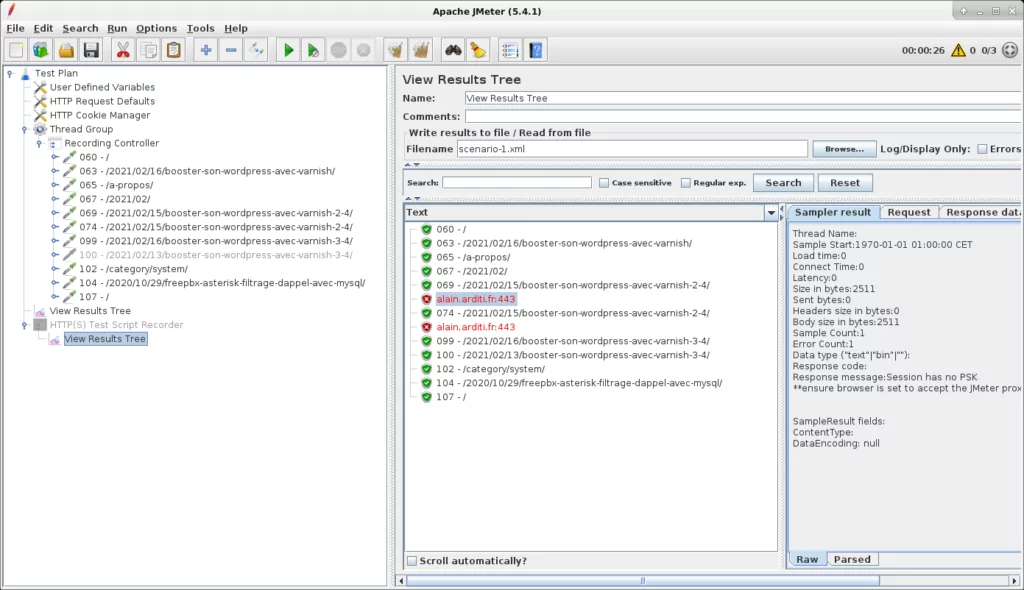Select User Defined Variables in tree
Viewport: 1024px width, 590px height.
pos(103,87)
